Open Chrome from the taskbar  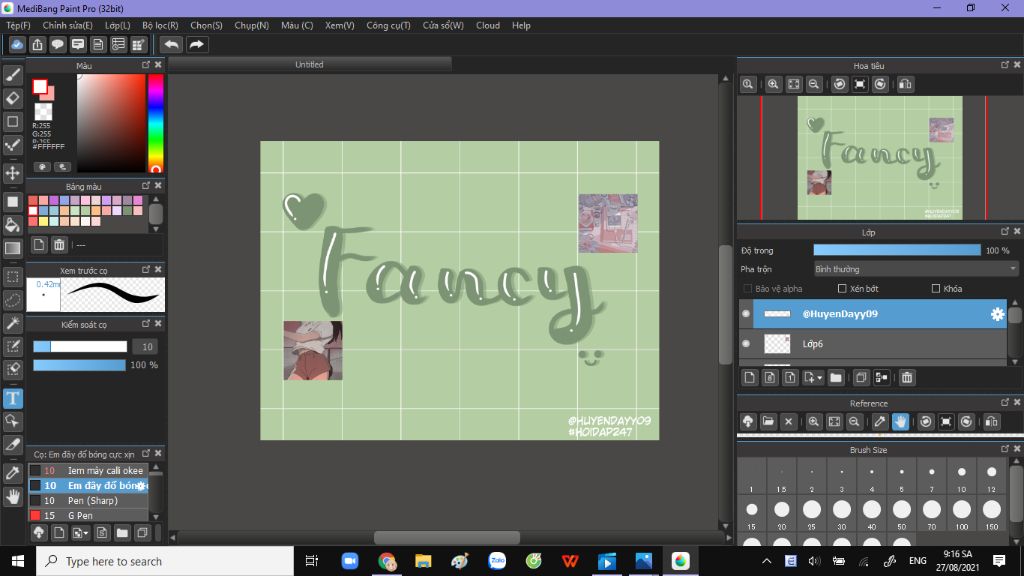[x=387, y=561]
